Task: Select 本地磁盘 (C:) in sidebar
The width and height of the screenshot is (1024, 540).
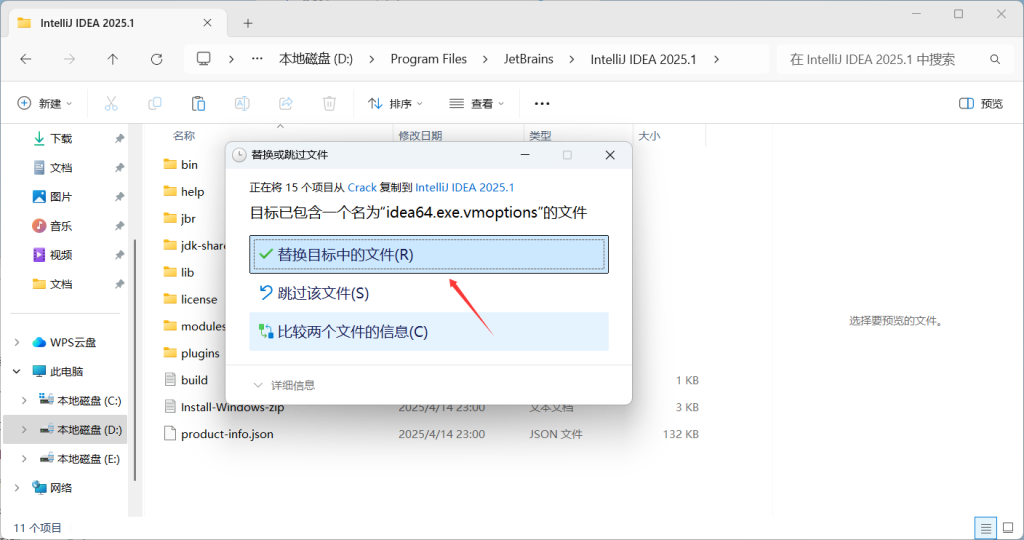Action: 89,400
